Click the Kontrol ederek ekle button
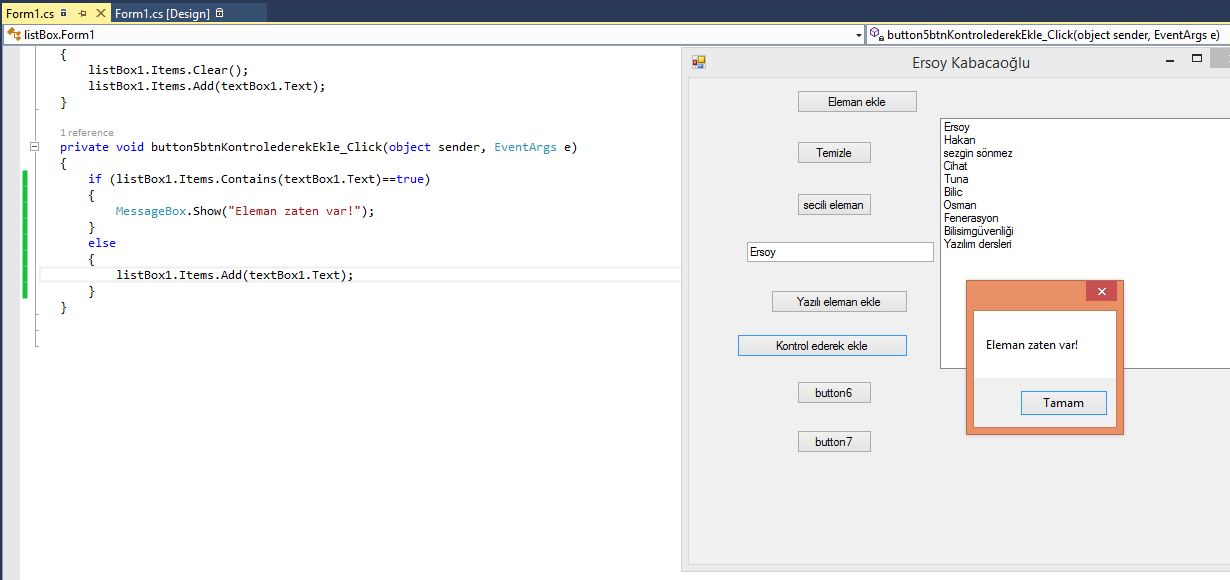The height and width of the screenshot is (580, 1230). (822, 346)
